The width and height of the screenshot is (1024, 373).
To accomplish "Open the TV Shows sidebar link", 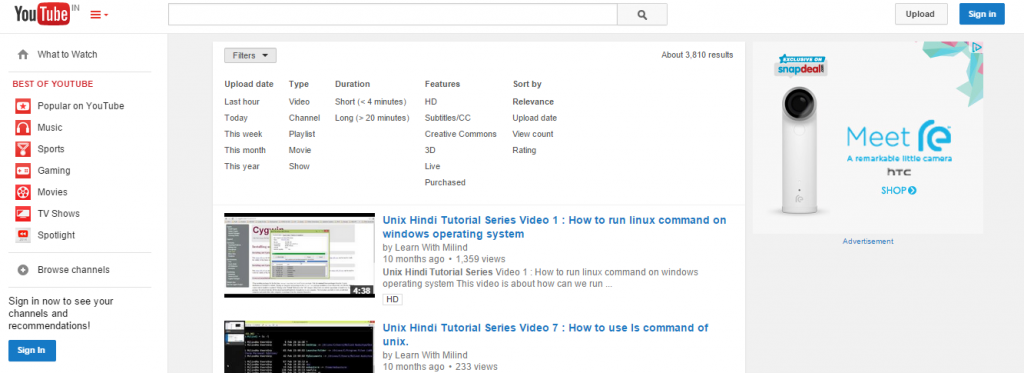I will 58,214.
